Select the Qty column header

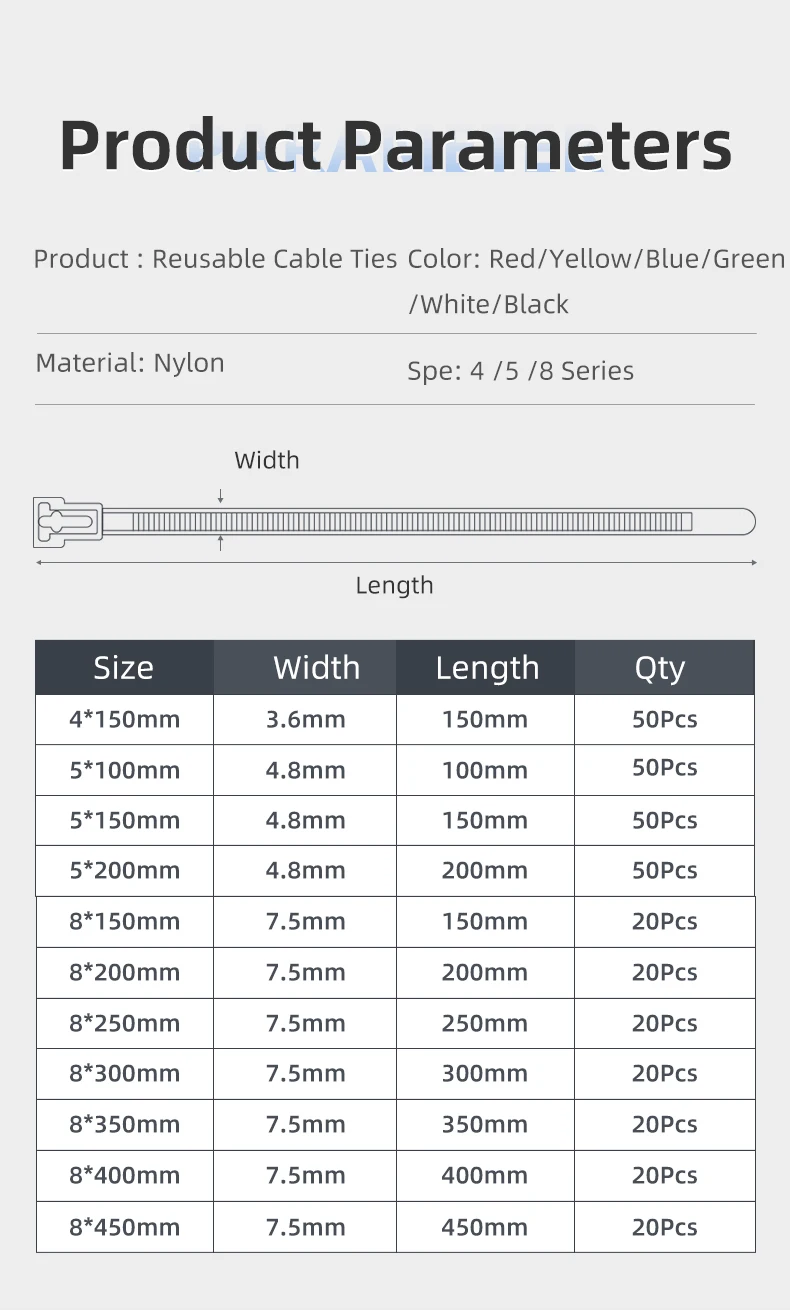tap(665, 667)
